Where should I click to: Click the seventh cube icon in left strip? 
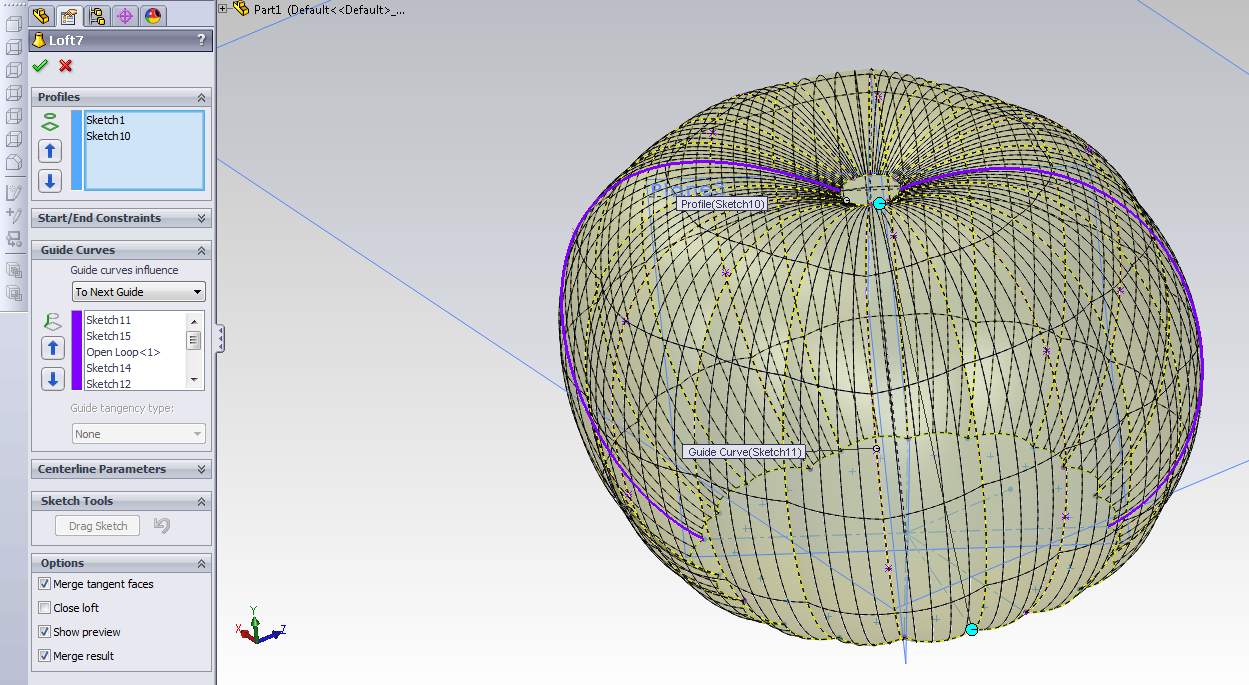14,162
